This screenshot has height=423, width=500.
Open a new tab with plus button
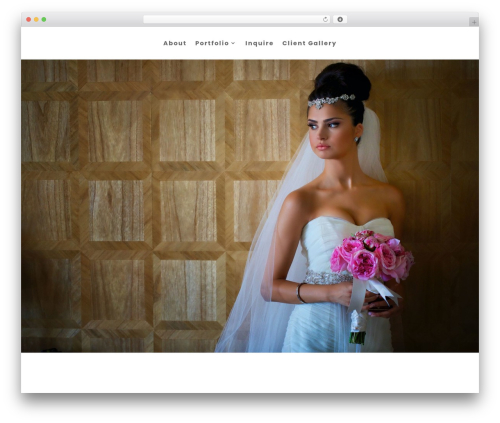point(474,22)
